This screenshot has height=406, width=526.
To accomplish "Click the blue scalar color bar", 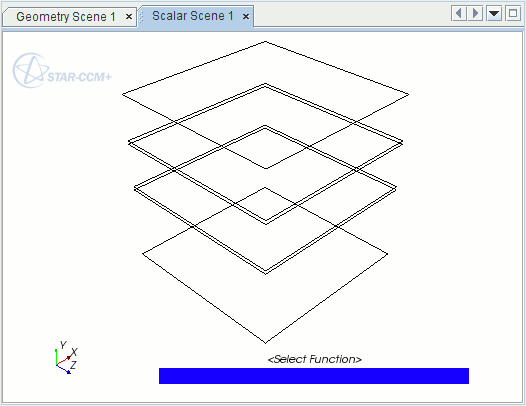I will [x=314, y=376].
